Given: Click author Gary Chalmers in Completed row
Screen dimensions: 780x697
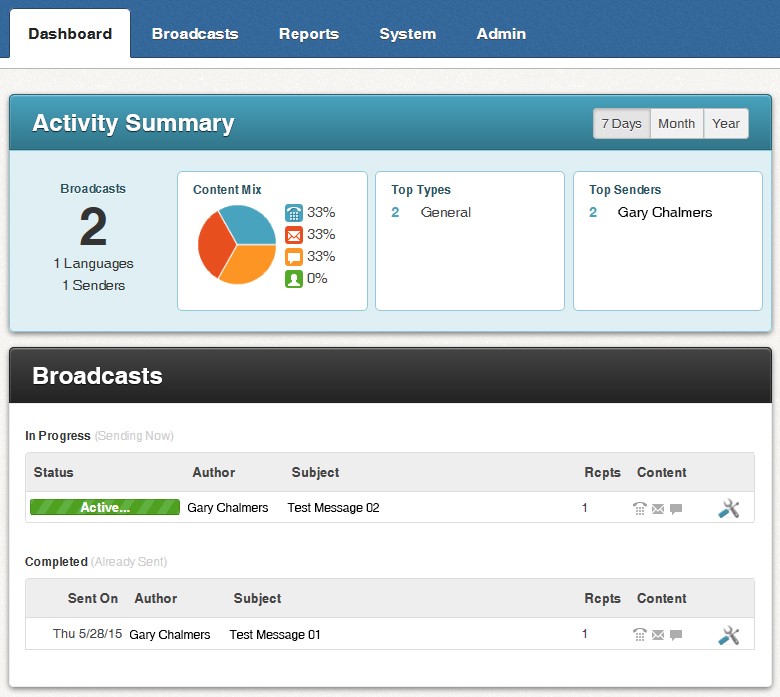Looking at the screenshot, I should pyautogui.click(x=170, y=634).
